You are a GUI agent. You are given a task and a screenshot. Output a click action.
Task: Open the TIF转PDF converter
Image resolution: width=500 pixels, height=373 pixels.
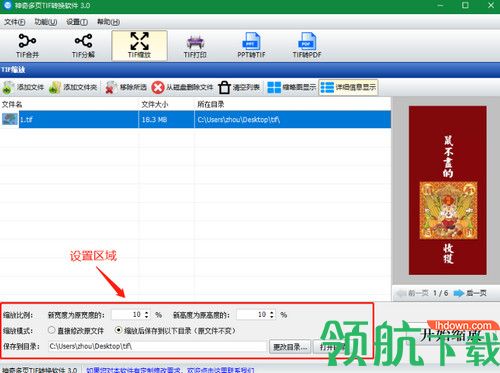pyautogui.click(x=307, y=46)
